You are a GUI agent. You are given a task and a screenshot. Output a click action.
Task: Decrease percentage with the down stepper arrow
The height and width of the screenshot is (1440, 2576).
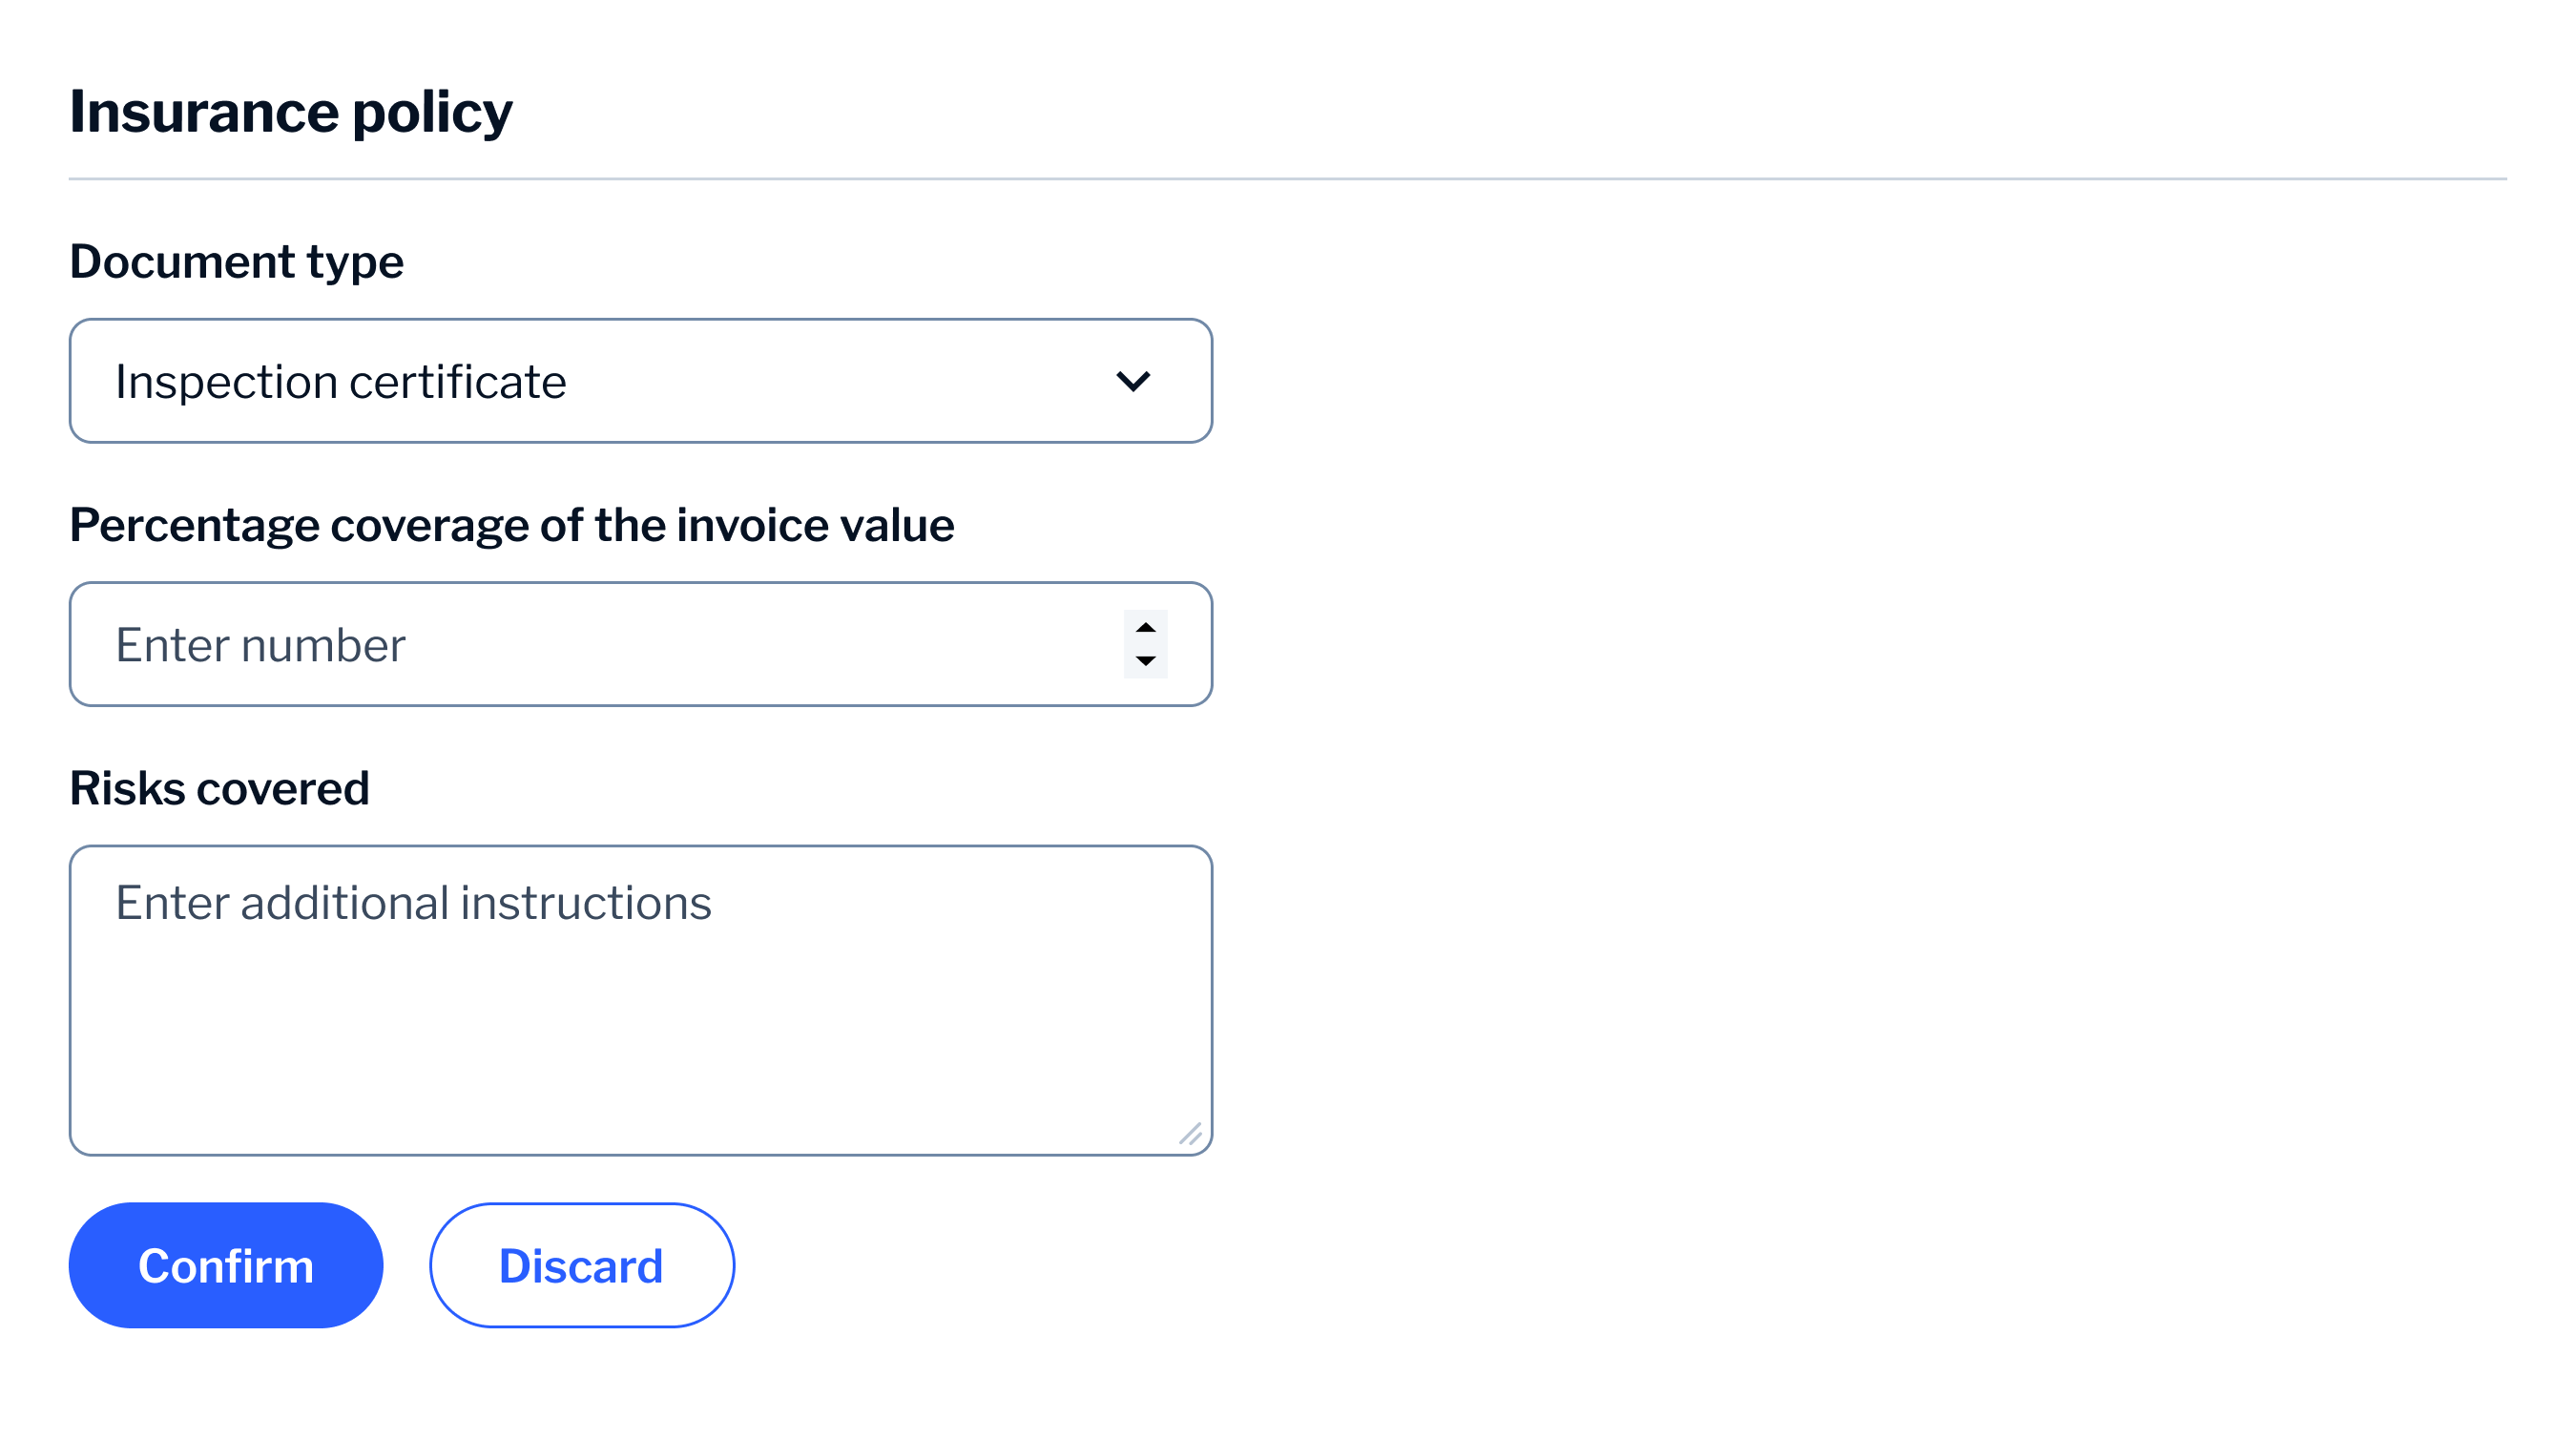(x=1146, y=661)
